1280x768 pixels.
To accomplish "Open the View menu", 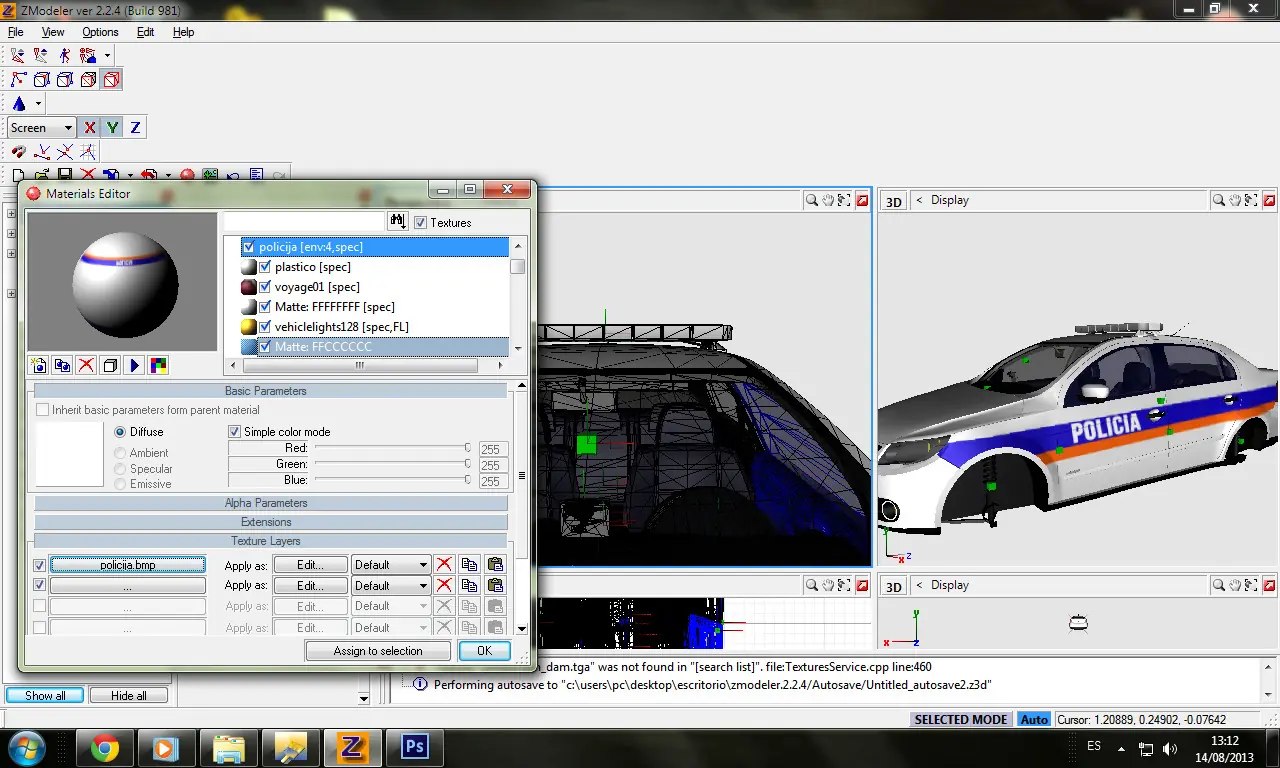I will point(53,32).
